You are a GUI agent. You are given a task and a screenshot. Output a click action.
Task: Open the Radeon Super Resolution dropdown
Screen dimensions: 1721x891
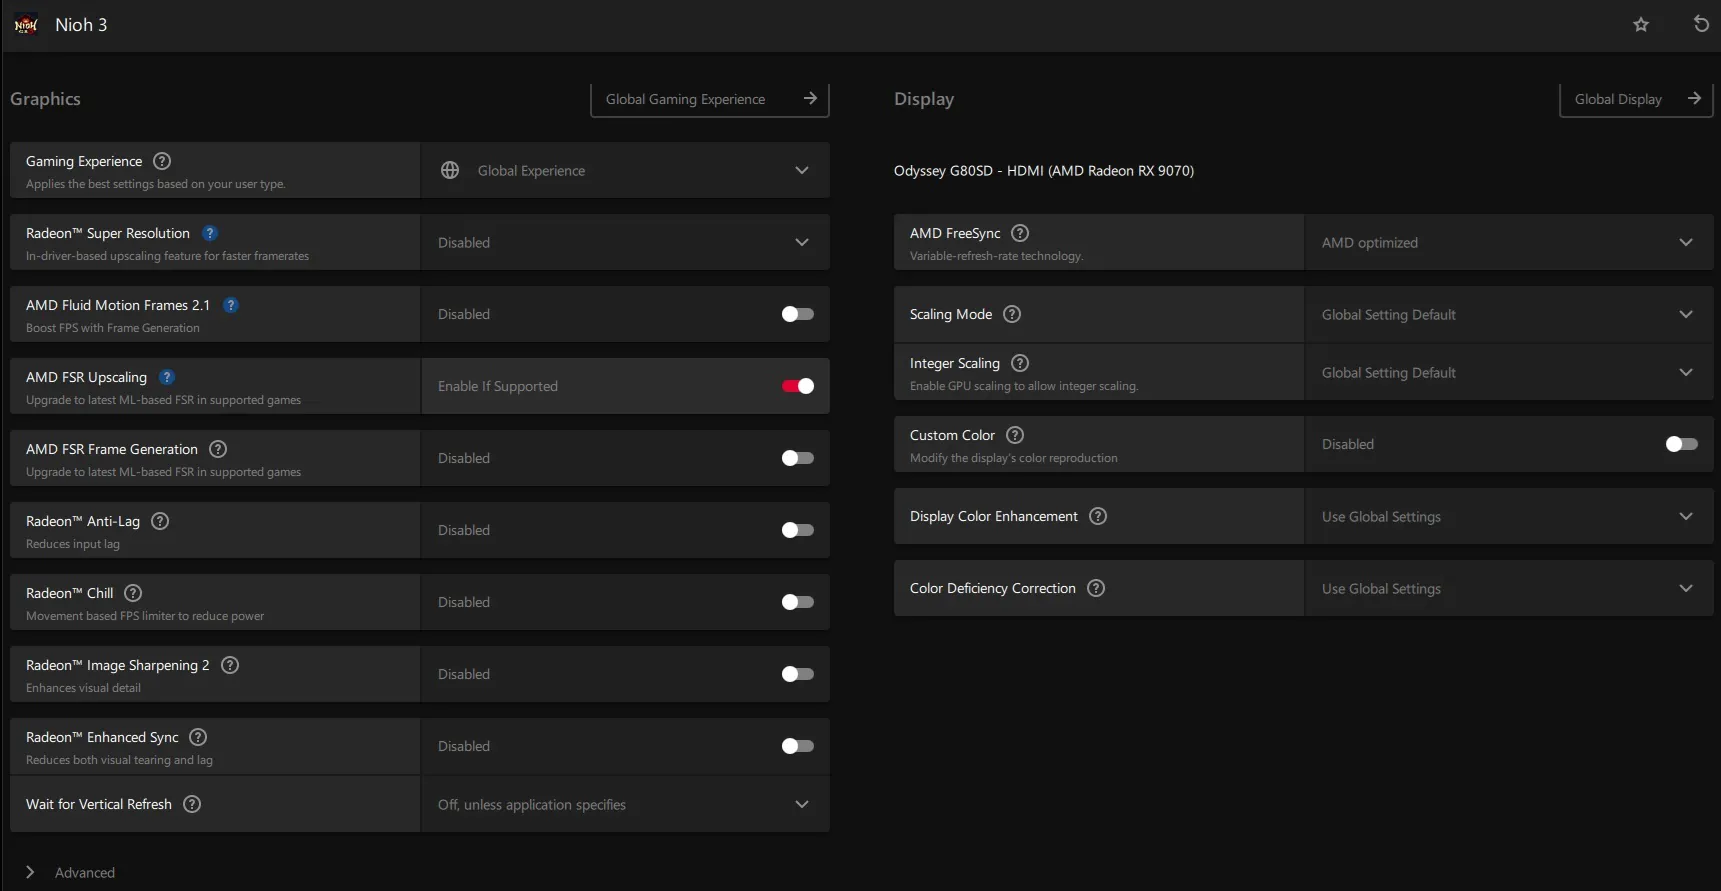[x=625, y=242]
